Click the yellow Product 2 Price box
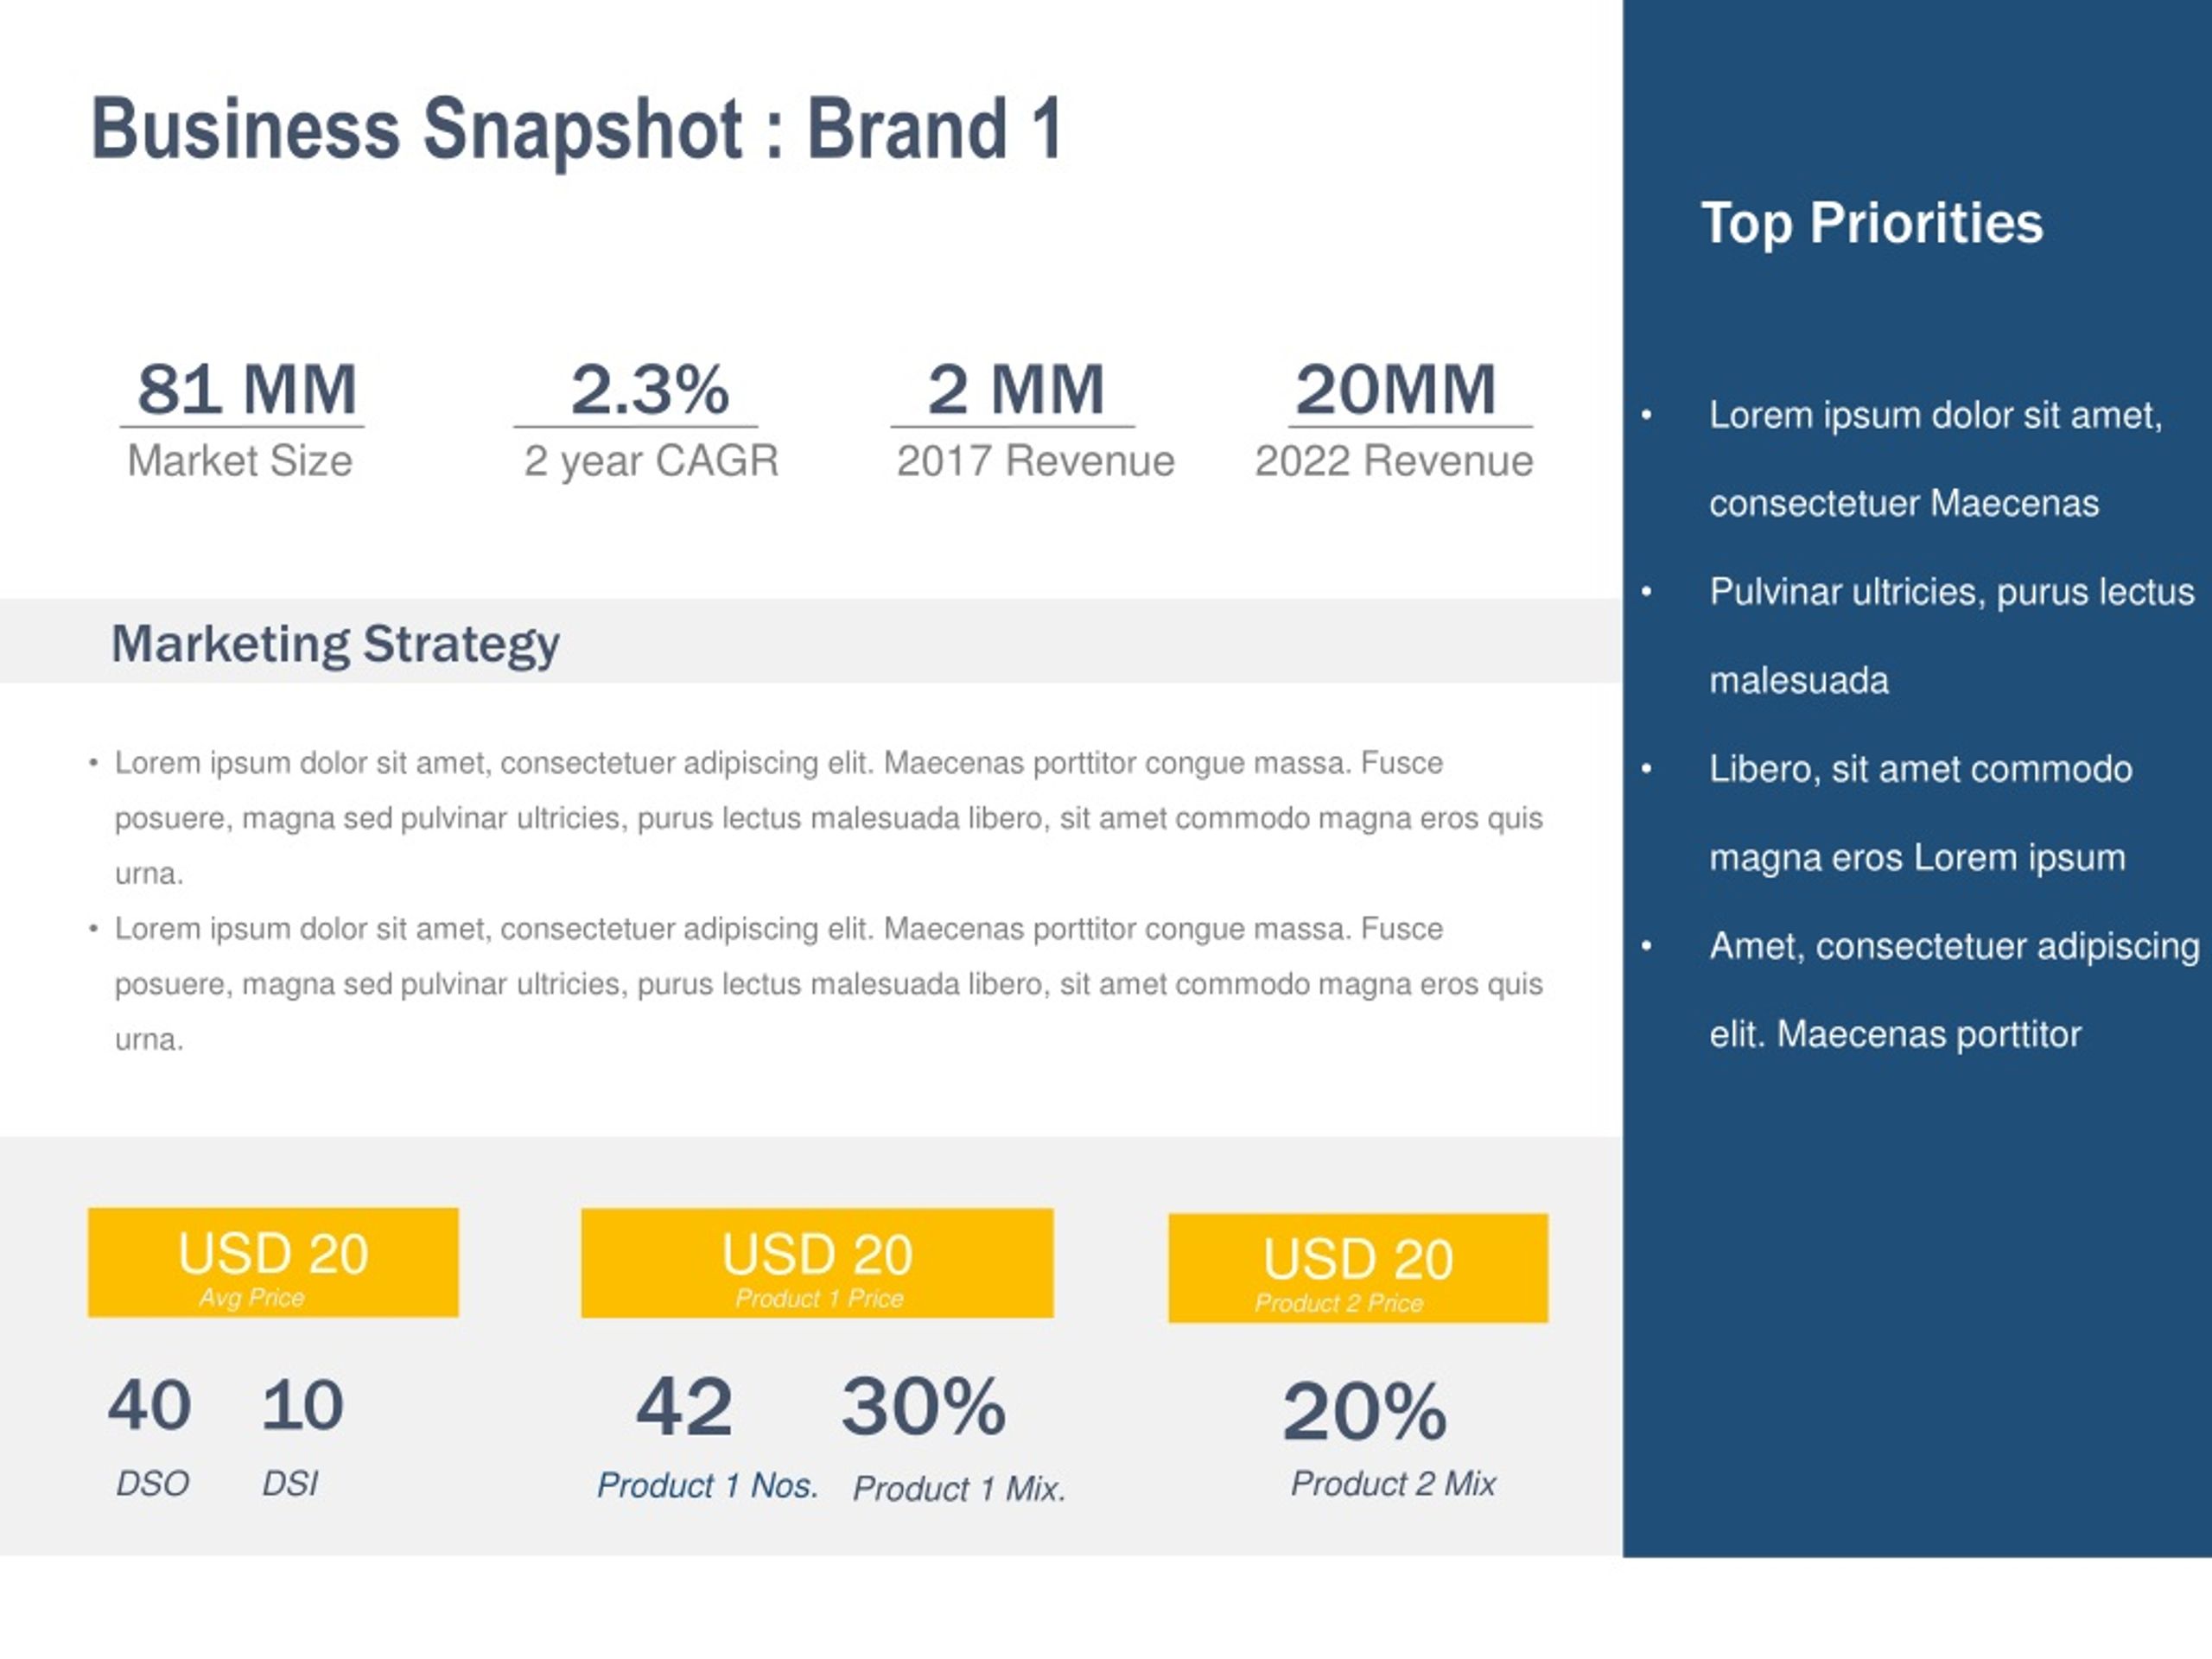The width and height of the screenshot is (2212, 1659). click(x=1358, y=1268)
